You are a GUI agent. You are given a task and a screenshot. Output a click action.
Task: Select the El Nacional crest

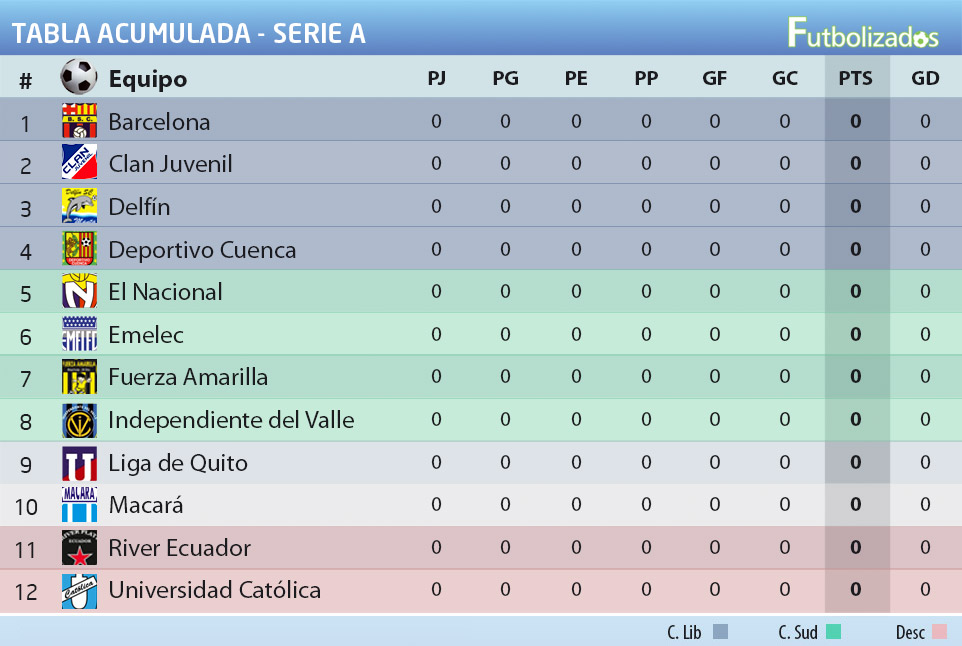pyautogui.click(x=79, y=291)
